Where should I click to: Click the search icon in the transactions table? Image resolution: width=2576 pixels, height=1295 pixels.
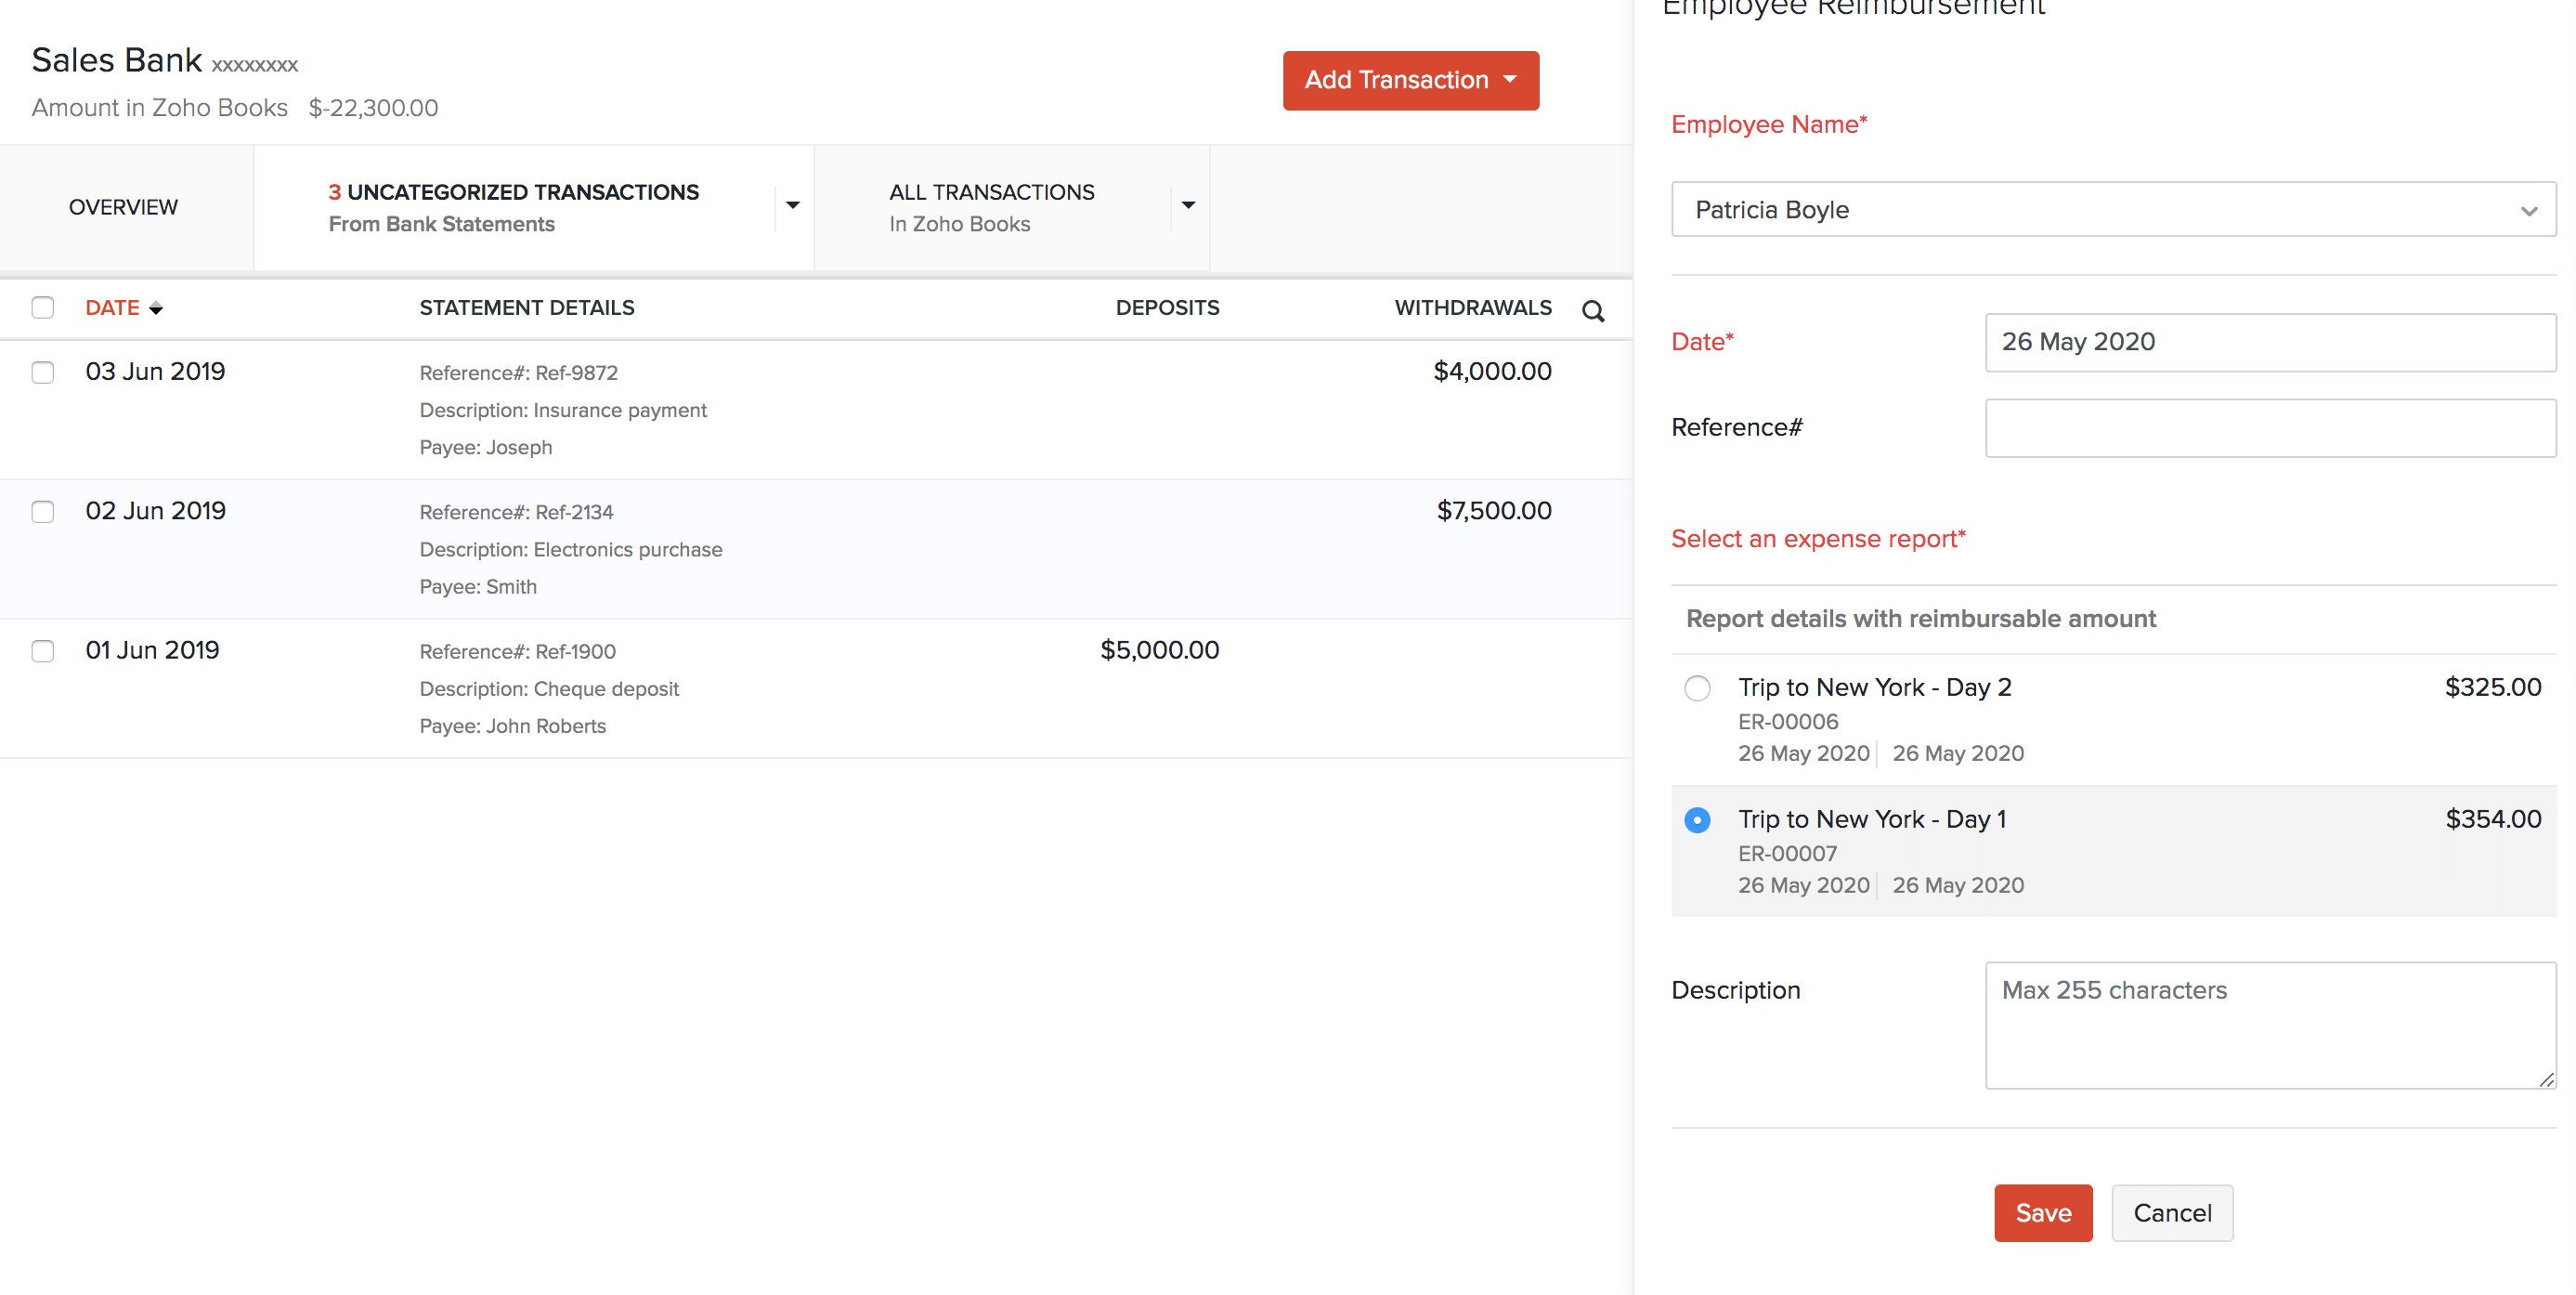[1593, 310]
